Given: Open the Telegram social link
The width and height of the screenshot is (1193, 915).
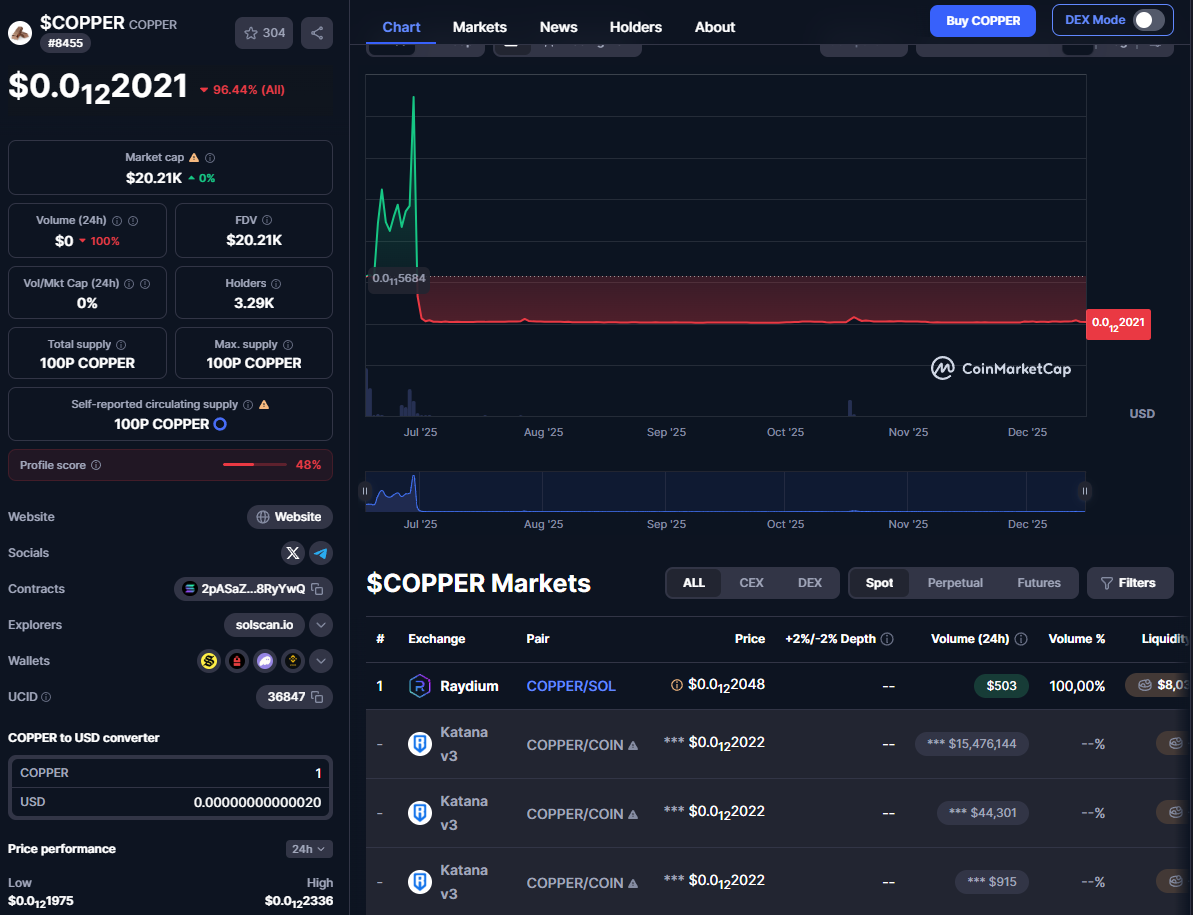Looking at the screenshot, I should pyautogui.click(x=320, y=553).
